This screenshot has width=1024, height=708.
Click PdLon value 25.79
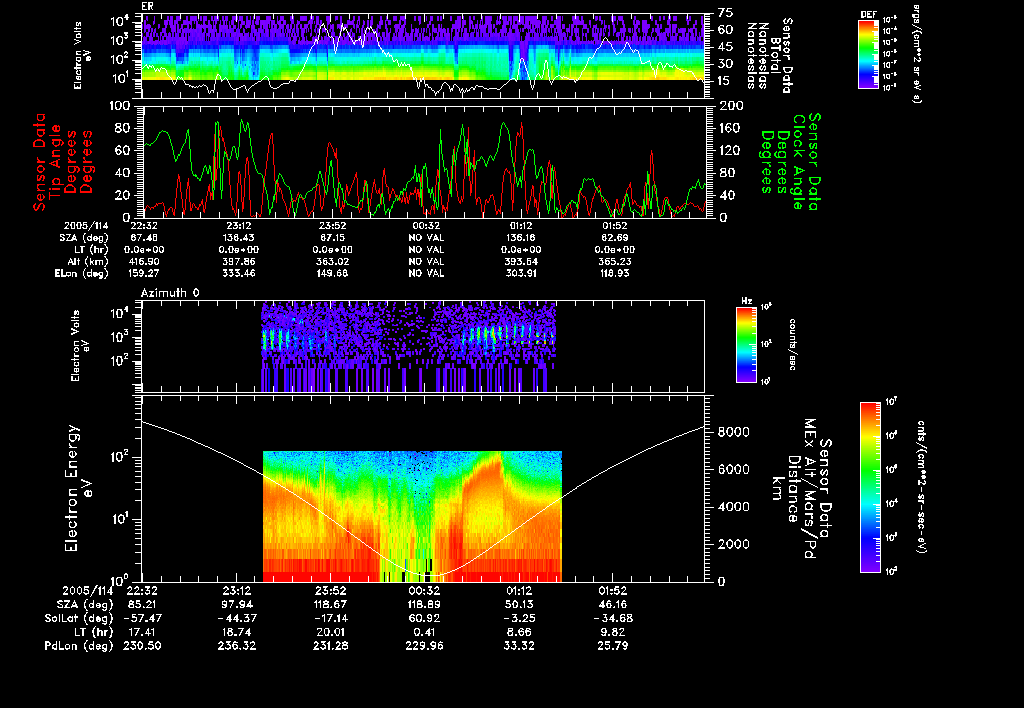613,646
